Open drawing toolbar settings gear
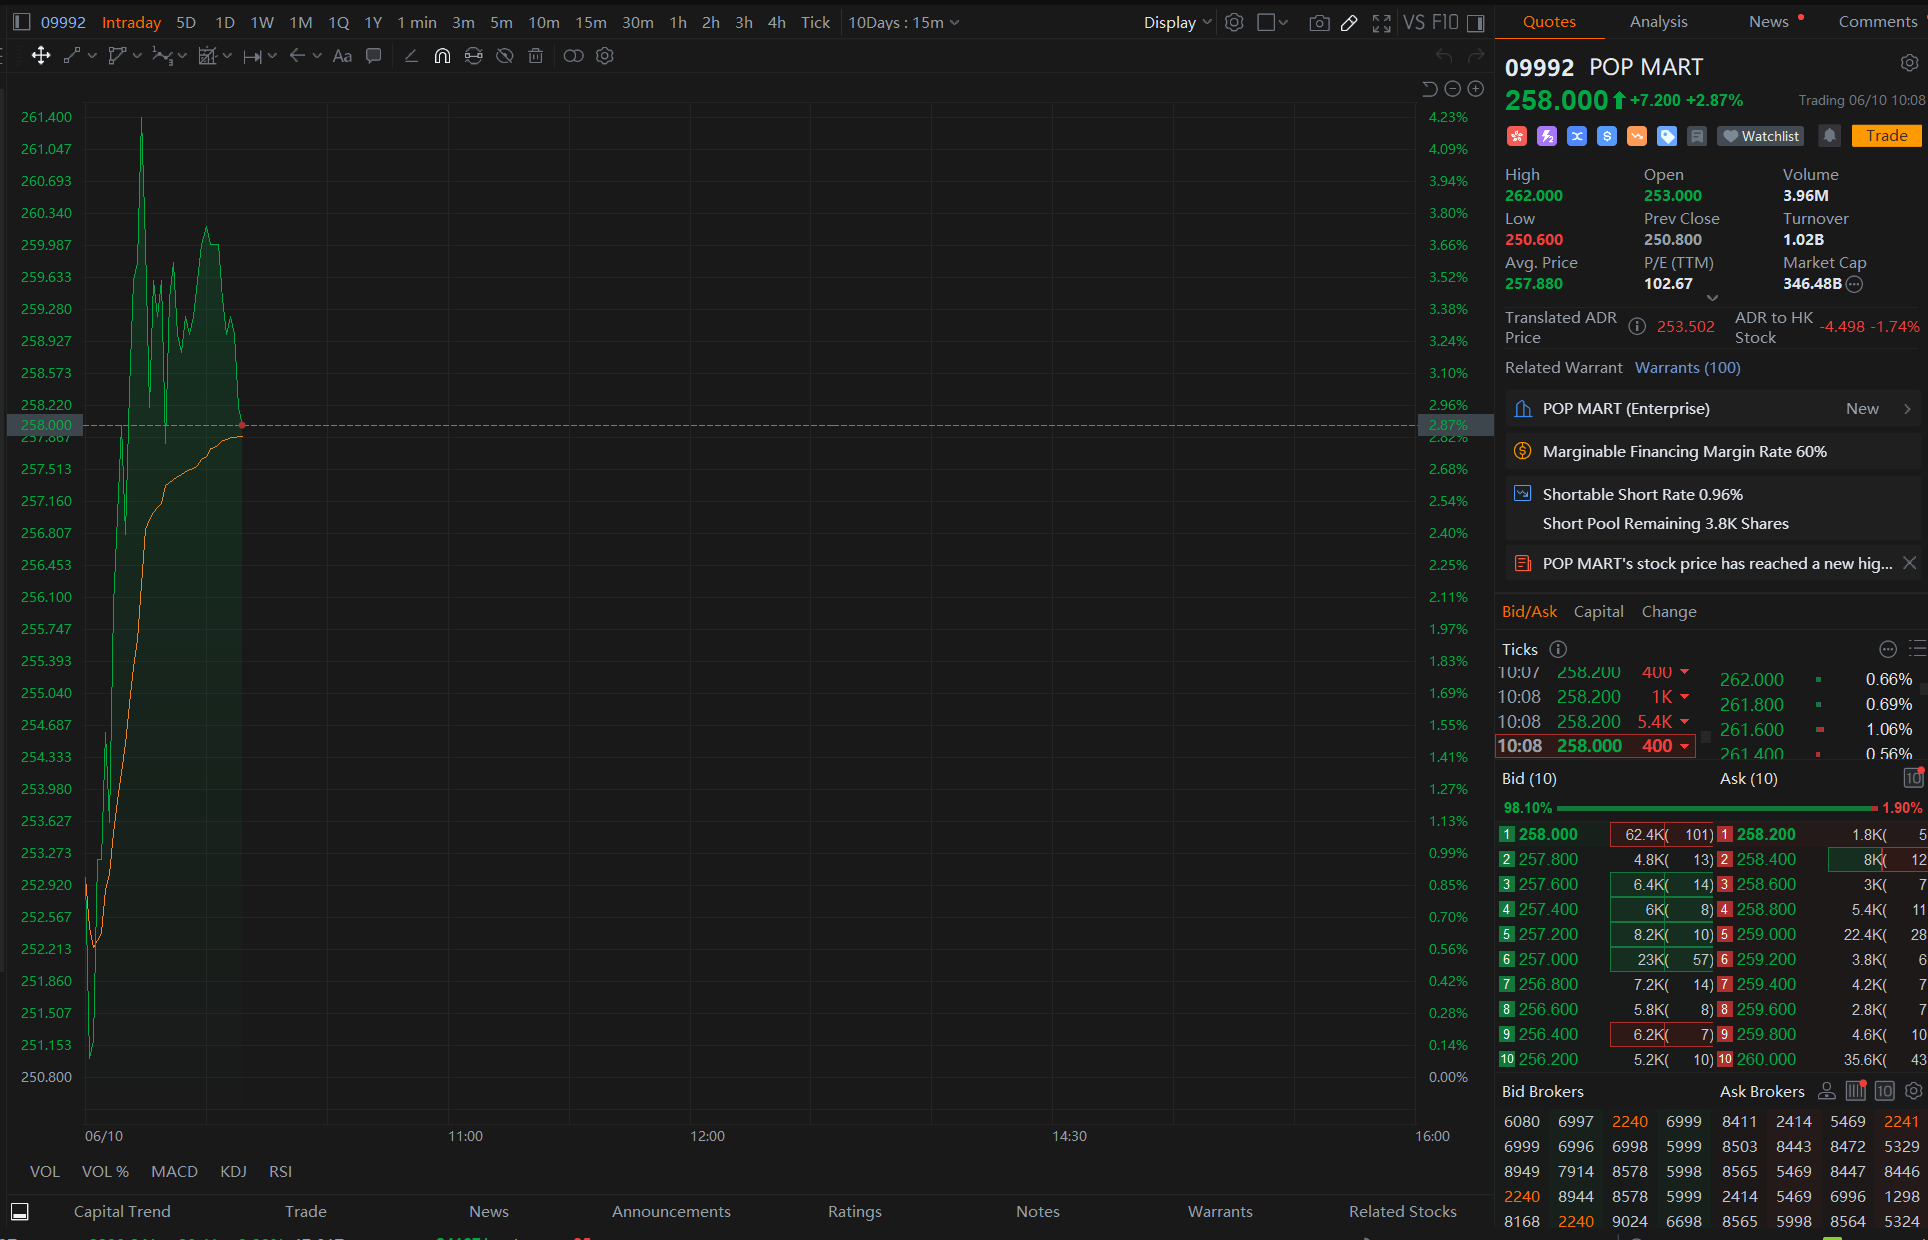The width and height of the screenshot is (1928, 1240). tap(605, 56)
